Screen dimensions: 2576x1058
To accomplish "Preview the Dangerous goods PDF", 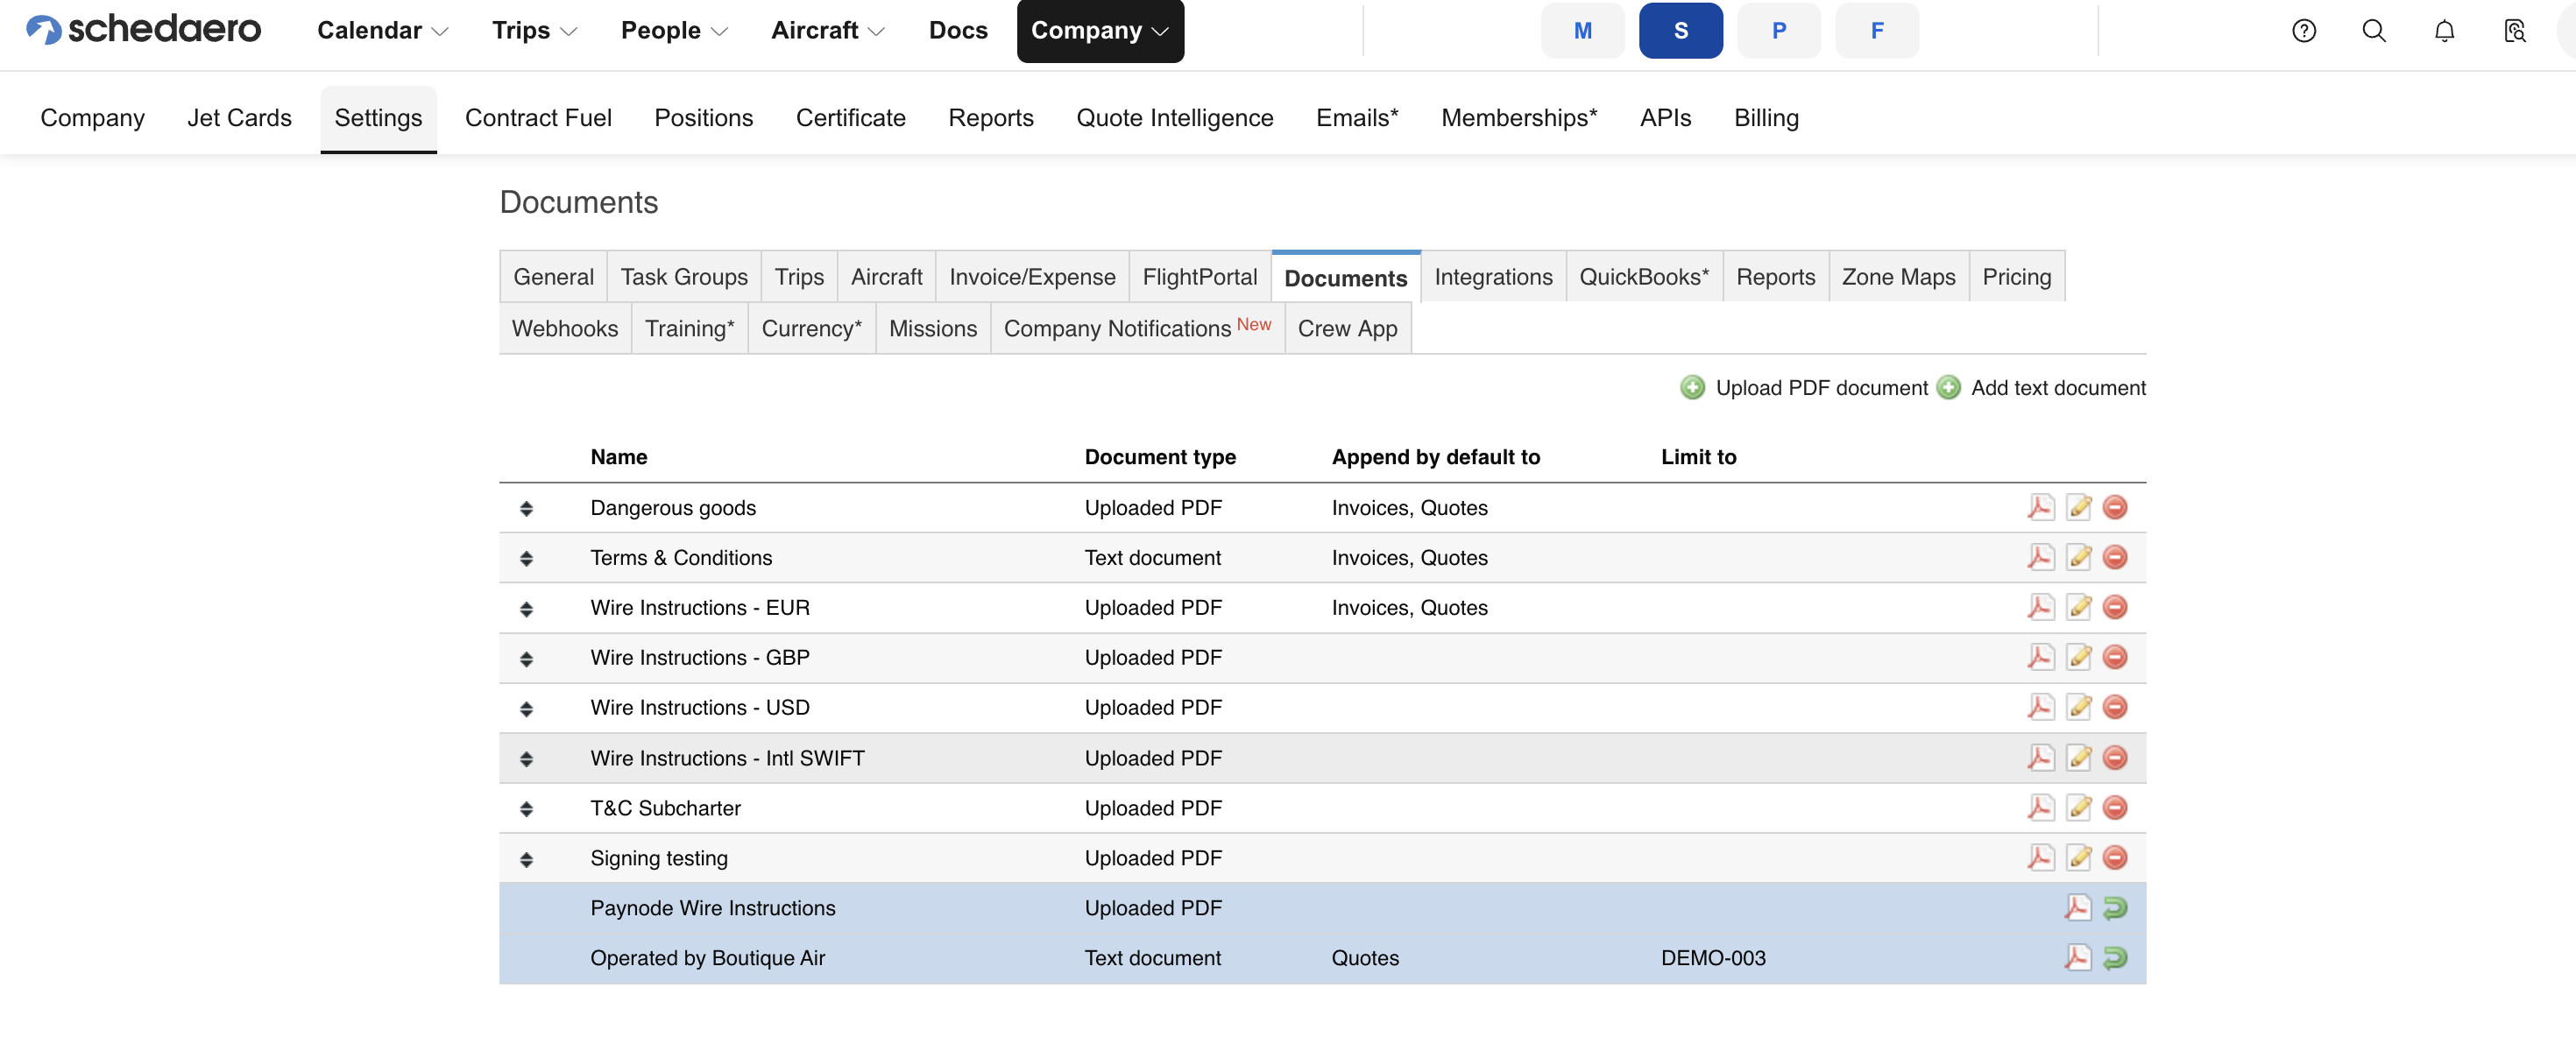I will tap(2040, 507).
